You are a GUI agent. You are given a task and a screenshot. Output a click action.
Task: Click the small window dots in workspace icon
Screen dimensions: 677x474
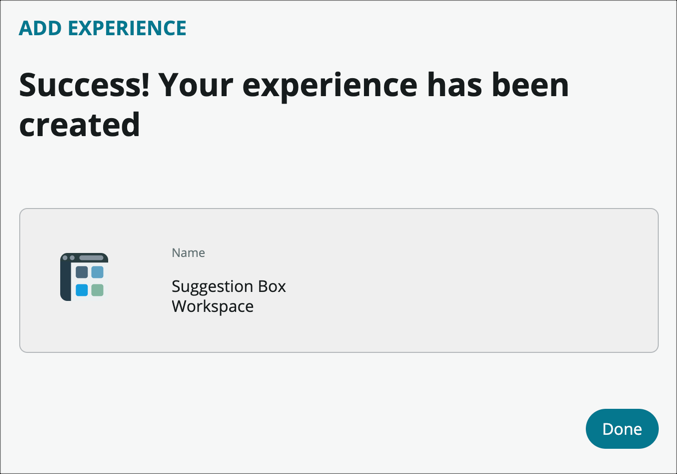pos(69,258)
